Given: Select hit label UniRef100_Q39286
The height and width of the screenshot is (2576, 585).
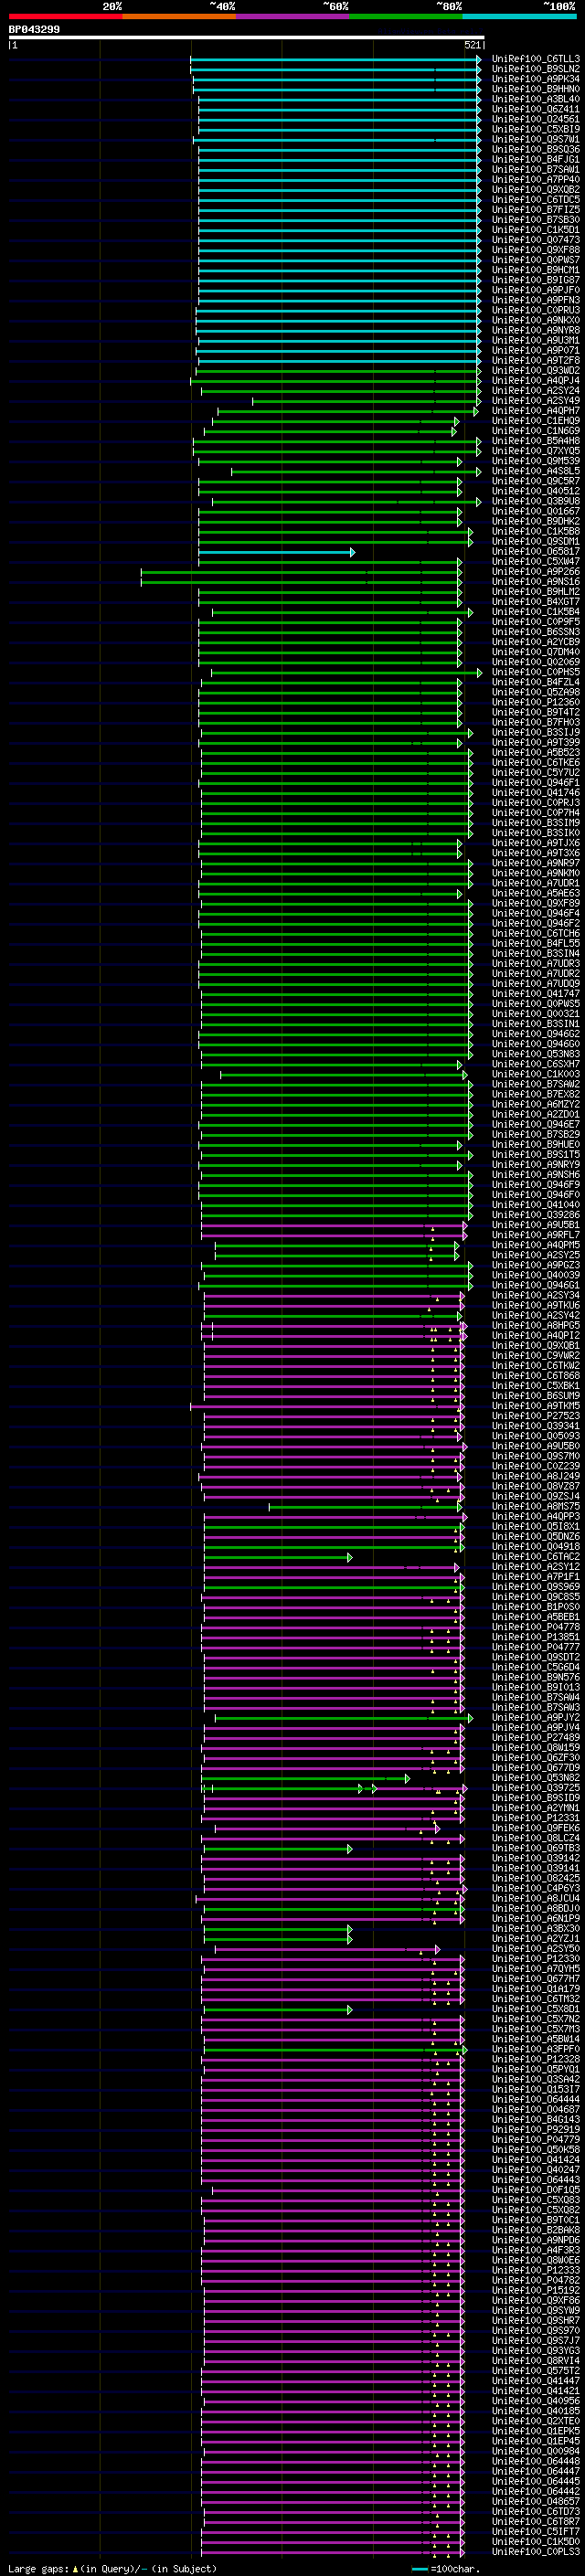Looking at the screenshot, I should point(535,1215).
